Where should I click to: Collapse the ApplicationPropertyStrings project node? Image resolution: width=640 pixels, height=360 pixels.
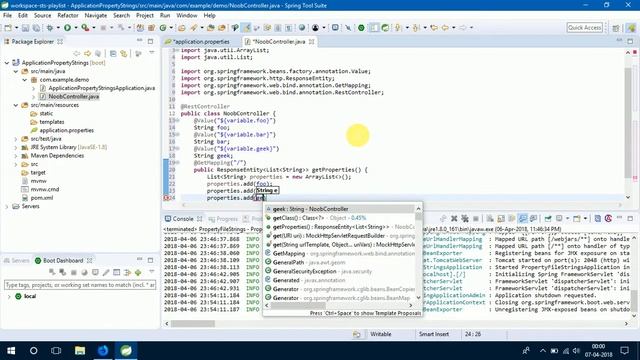[7, 63]
